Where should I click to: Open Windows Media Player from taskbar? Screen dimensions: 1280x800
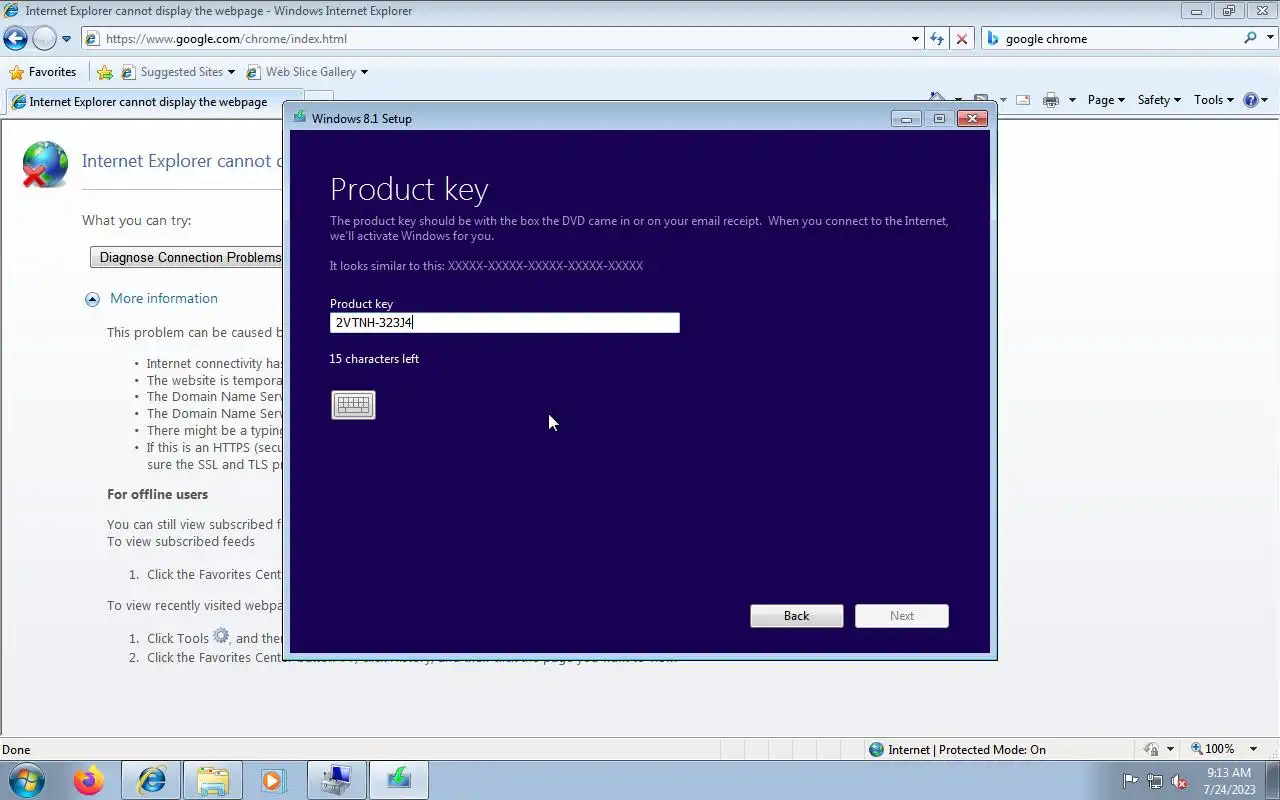click(x=274, y=780)
